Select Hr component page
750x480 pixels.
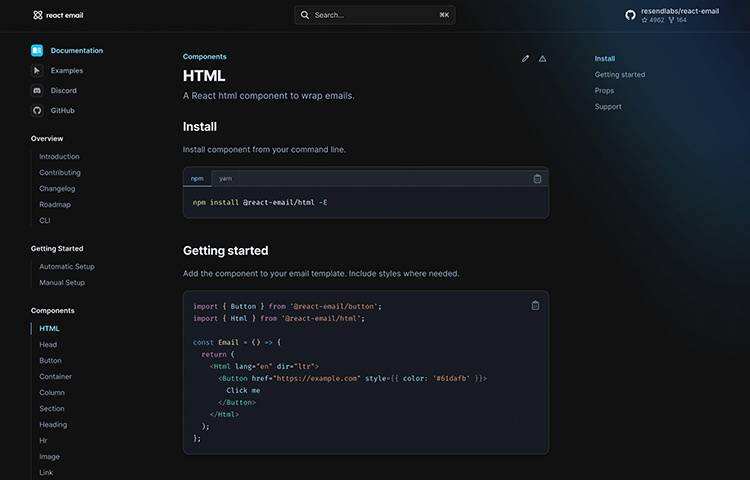pos(43,441)
